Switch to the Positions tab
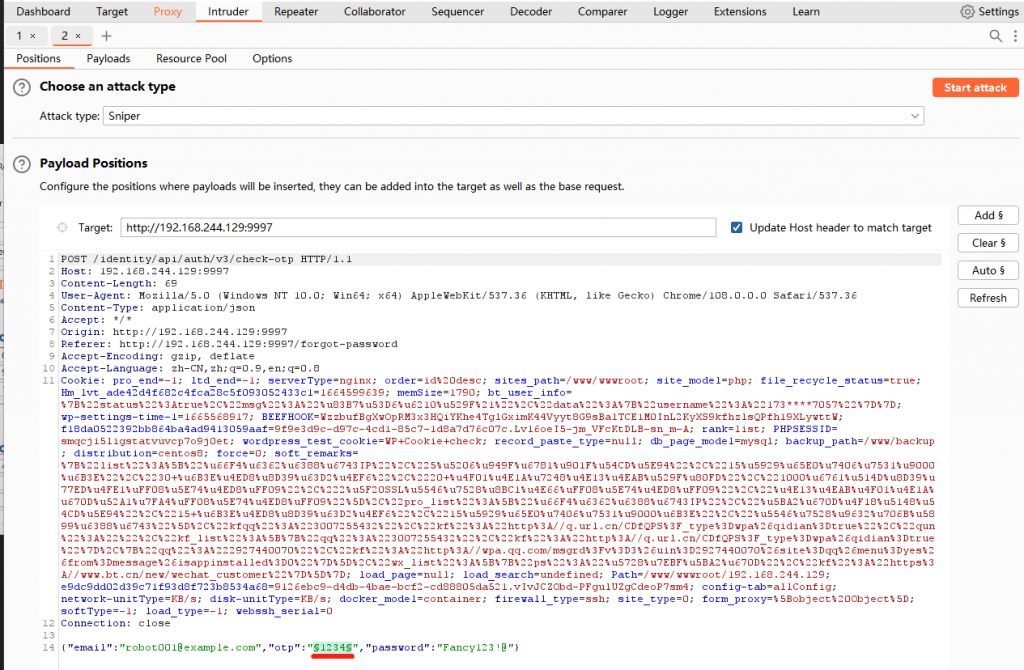The image size is (1024, 670). (39, 58)
